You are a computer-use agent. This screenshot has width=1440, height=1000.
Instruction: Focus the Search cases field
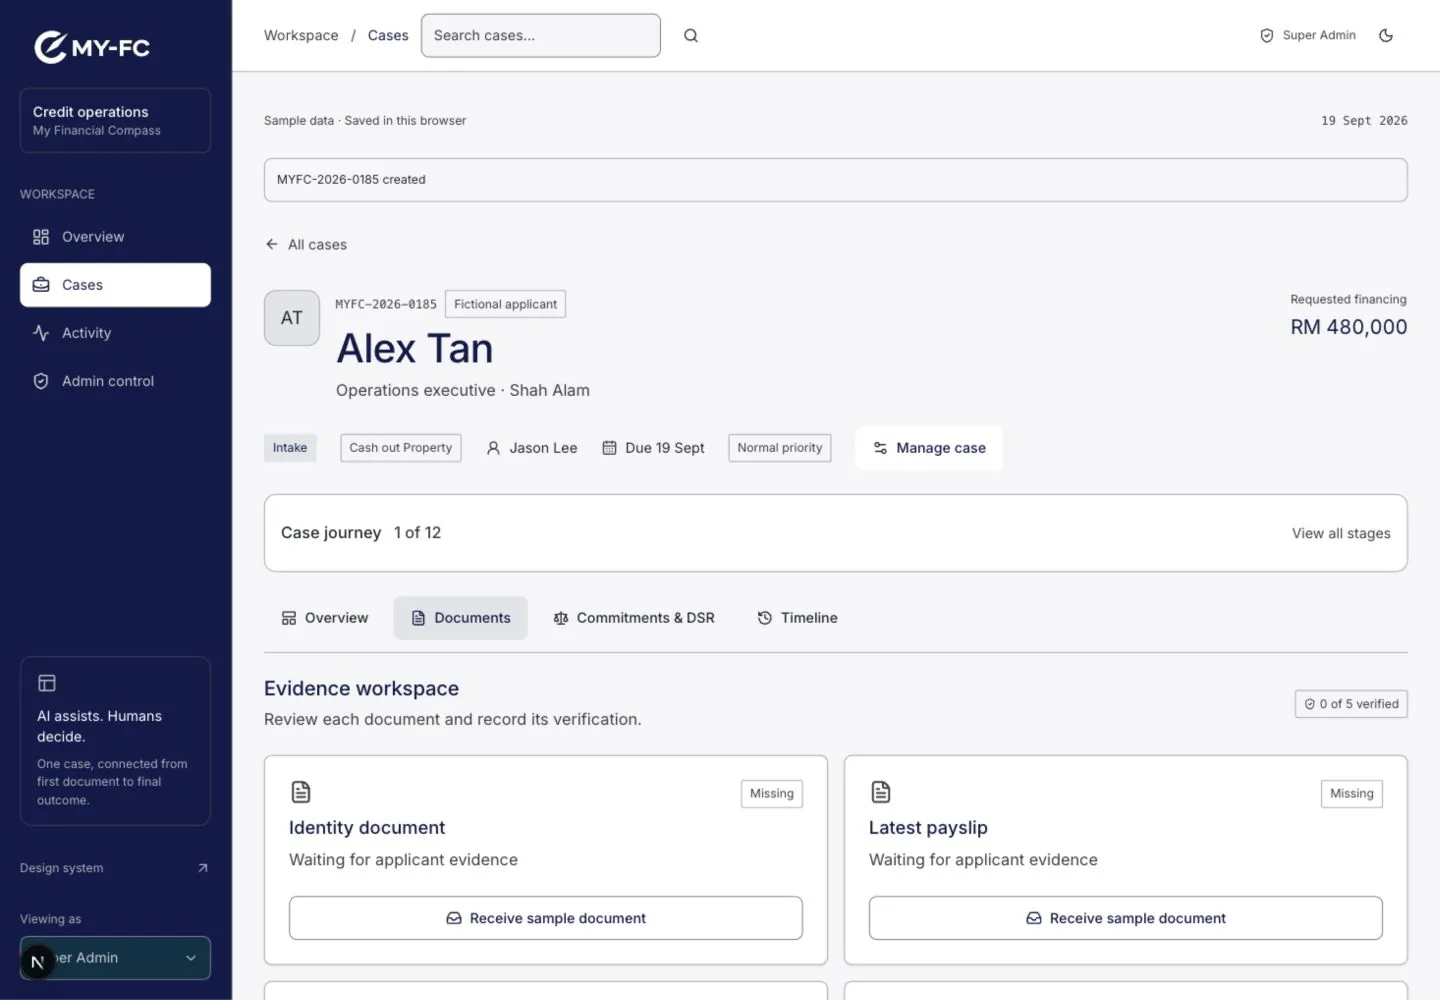tap(541, 36)
